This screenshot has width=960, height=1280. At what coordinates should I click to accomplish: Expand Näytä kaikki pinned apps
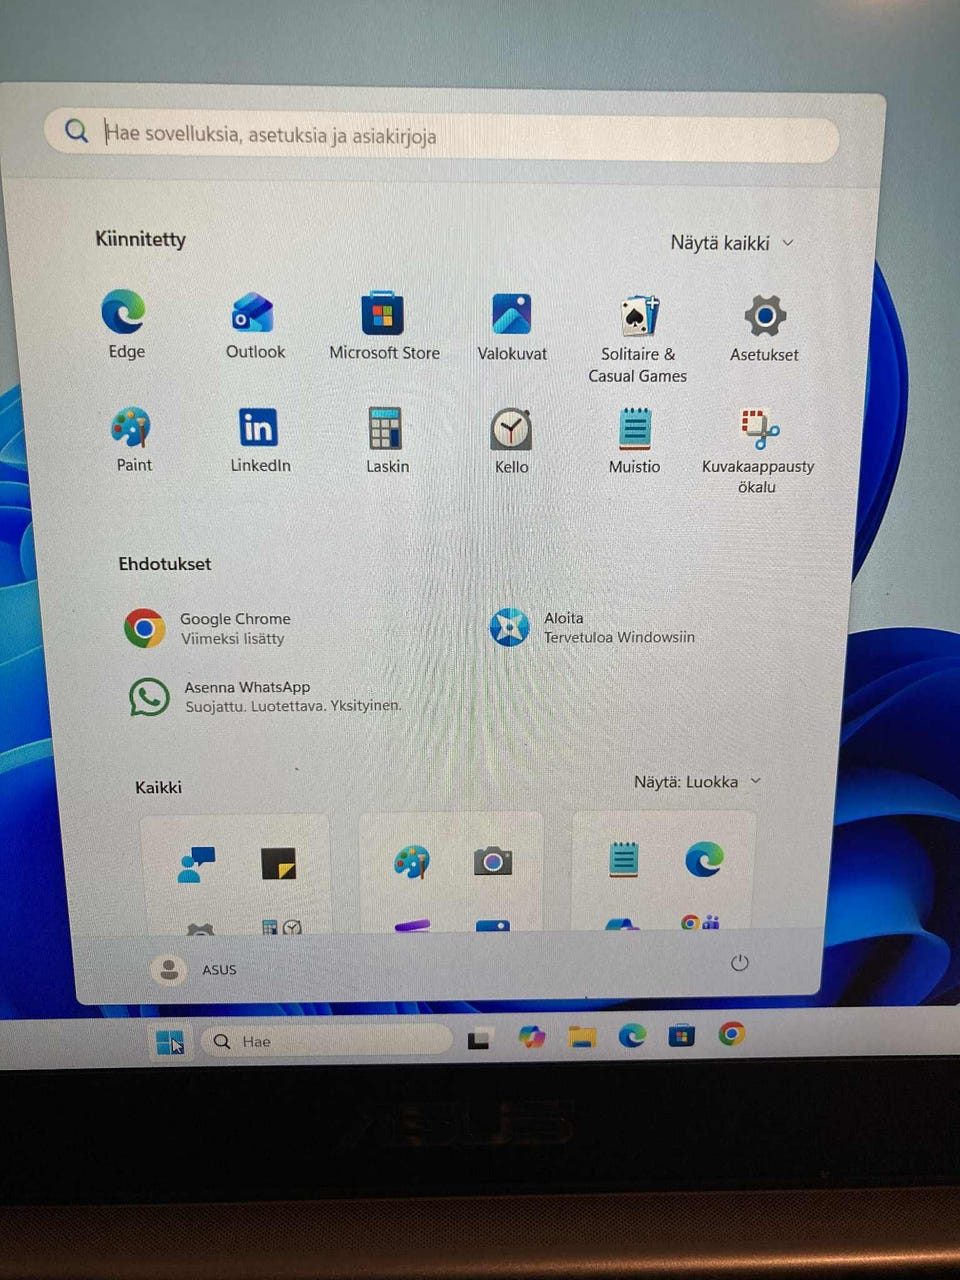[732, 243]
